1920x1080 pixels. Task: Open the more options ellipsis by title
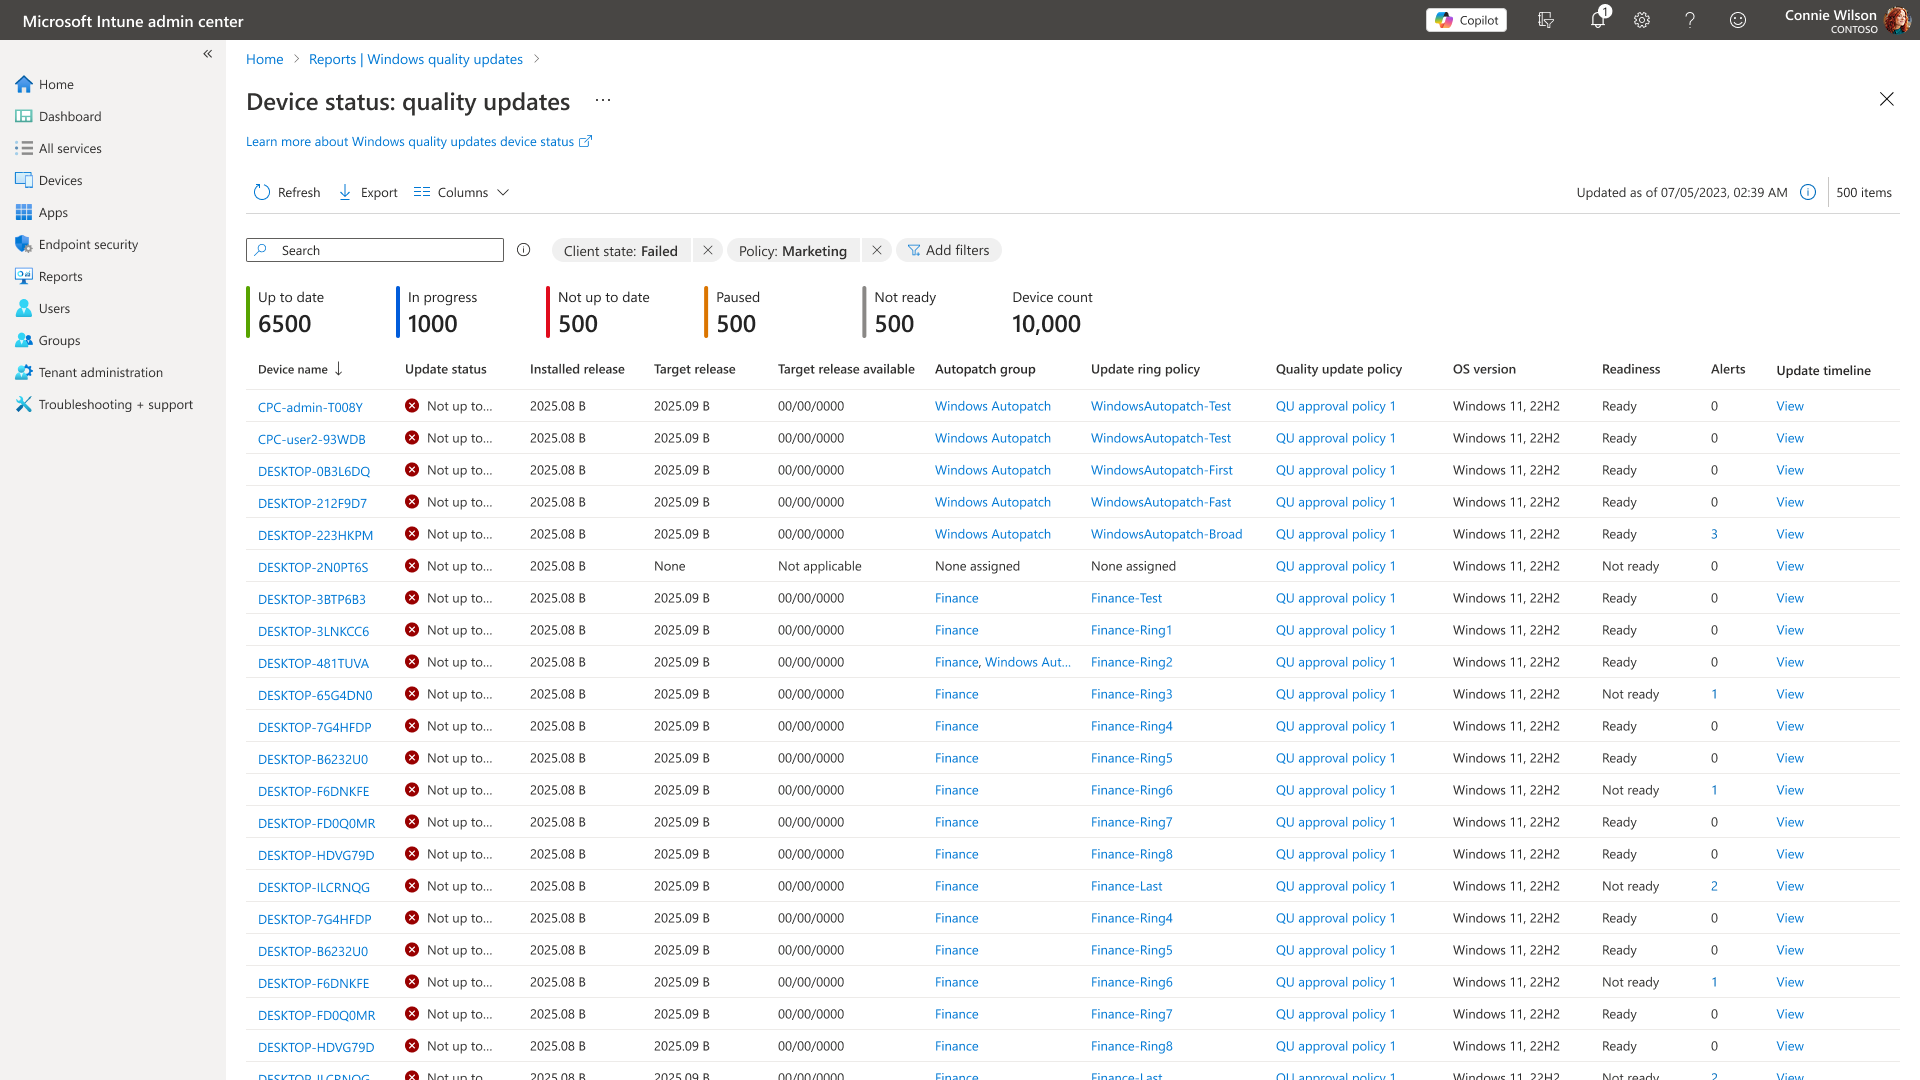click(602, 101)
